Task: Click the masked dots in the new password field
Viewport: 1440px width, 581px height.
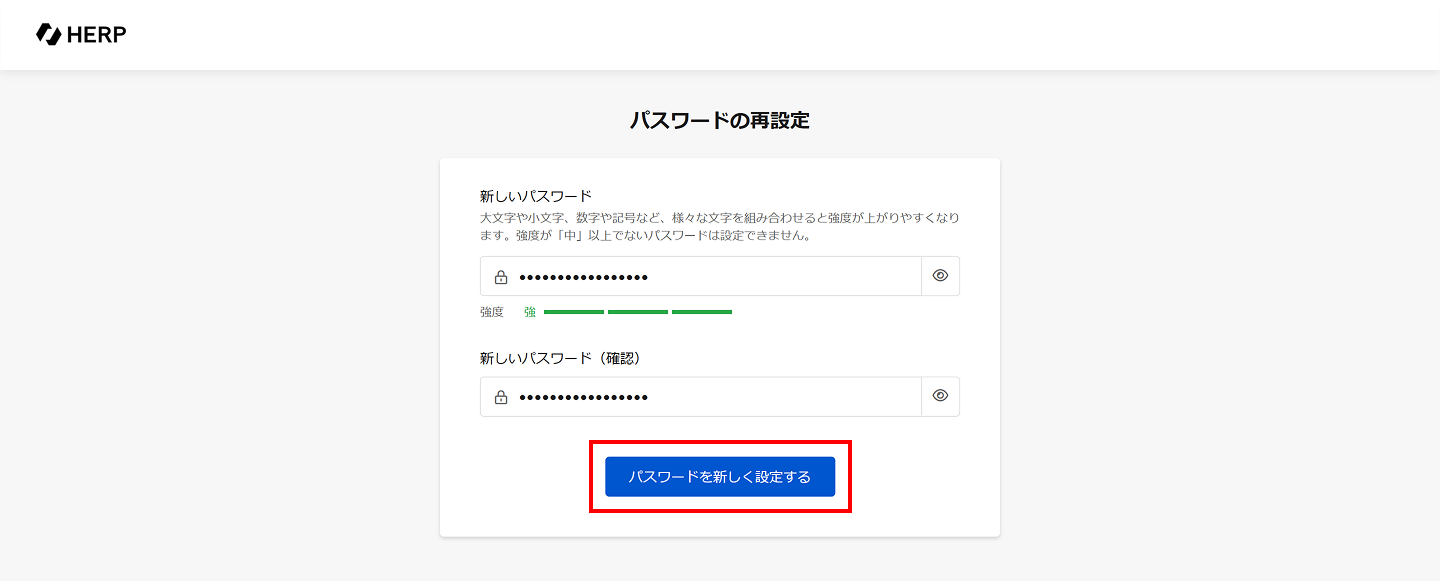Action: coord(584,277)
